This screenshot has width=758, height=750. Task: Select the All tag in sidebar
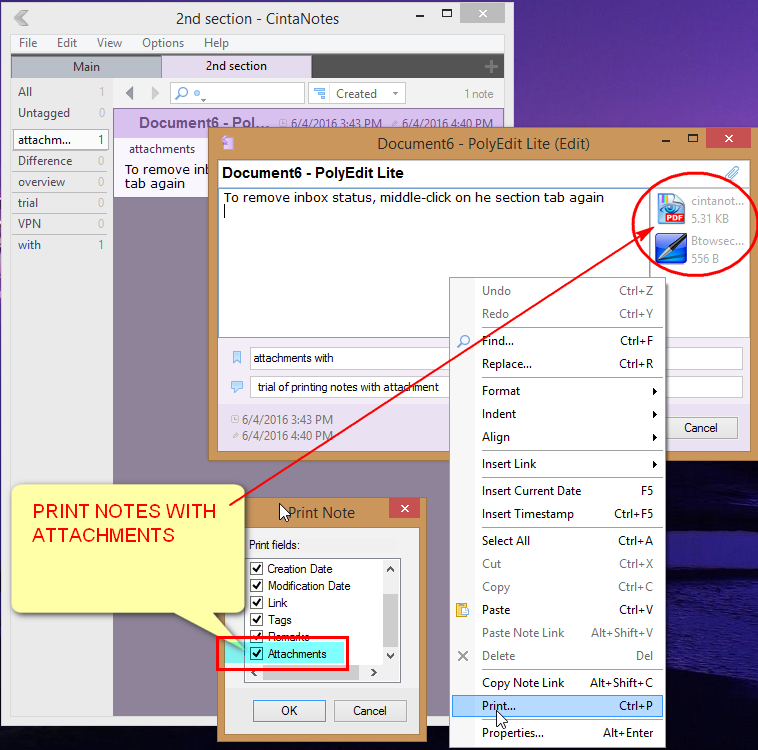click(x=60, y=92)
